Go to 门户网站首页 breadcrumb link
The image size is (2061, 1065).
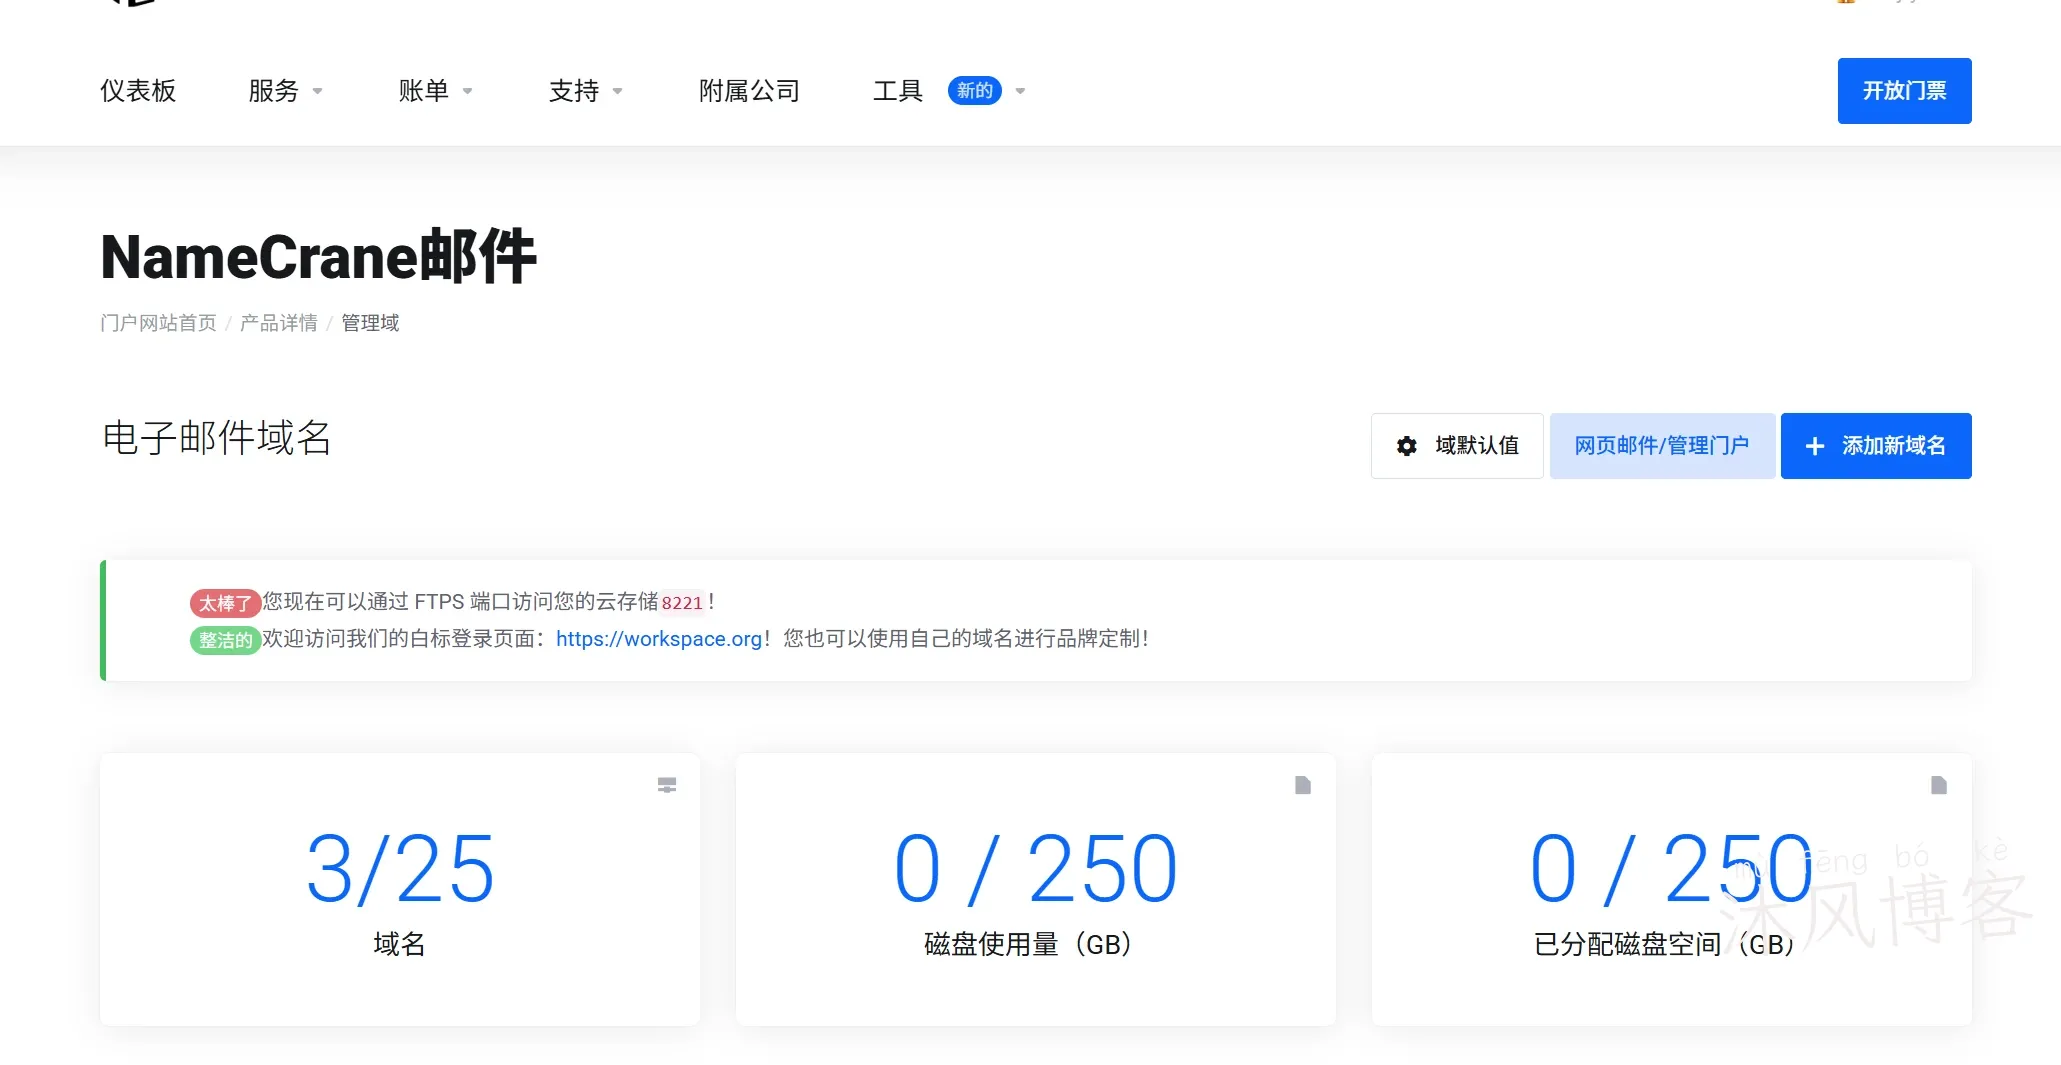point(158,323)
